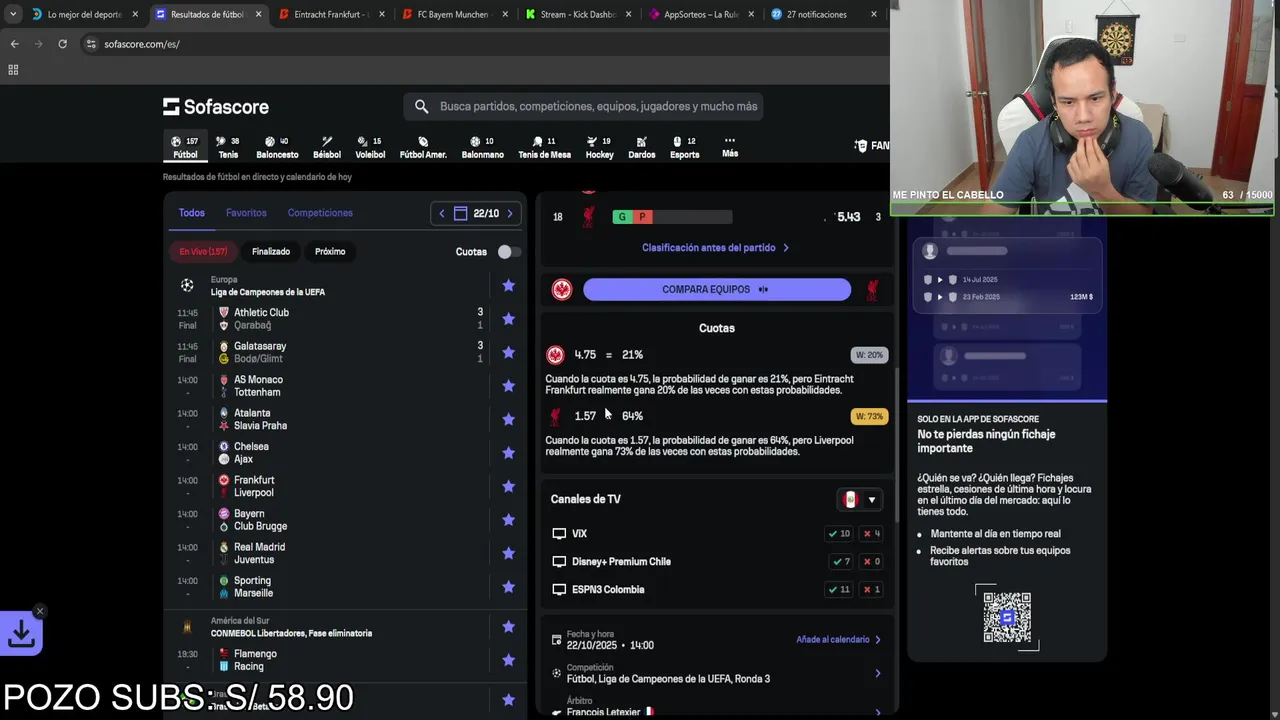Upvote the VIX channel
The image size is (1280, 720).
pos(841,534)
